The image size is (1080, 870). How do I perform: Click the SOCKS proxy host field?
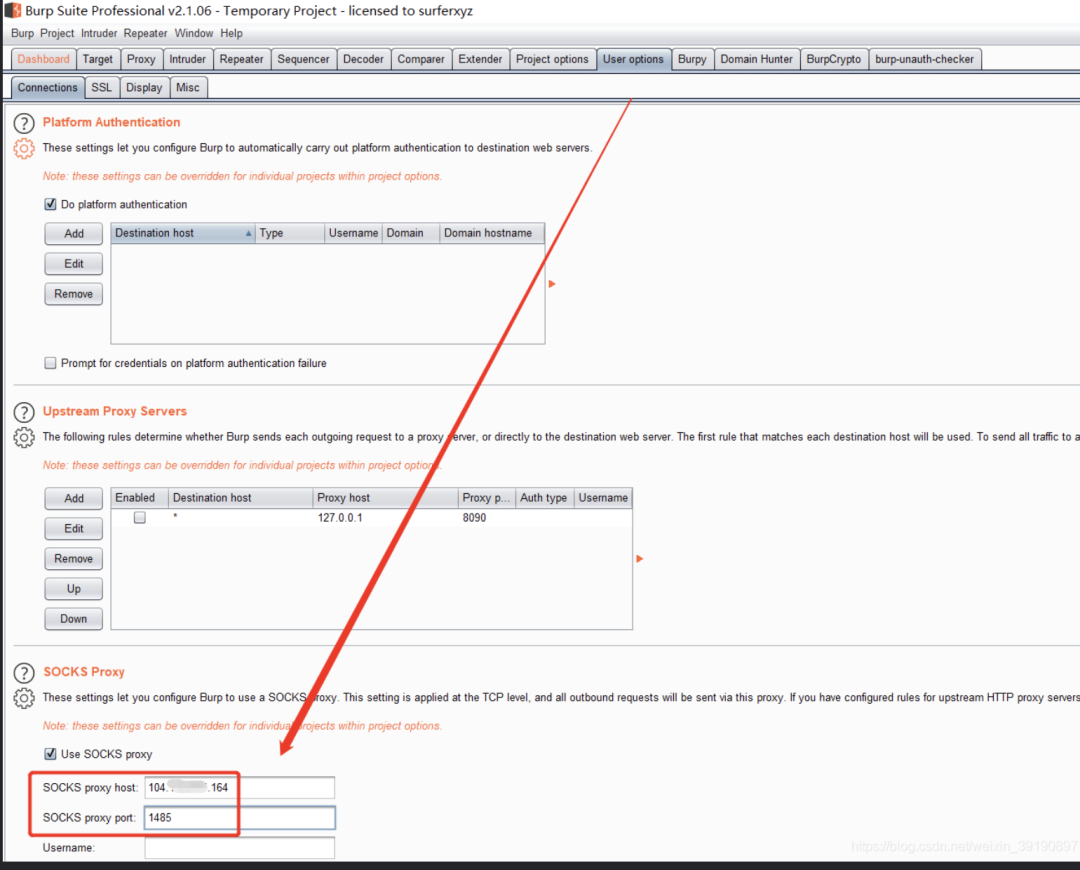tap(240, 787)
